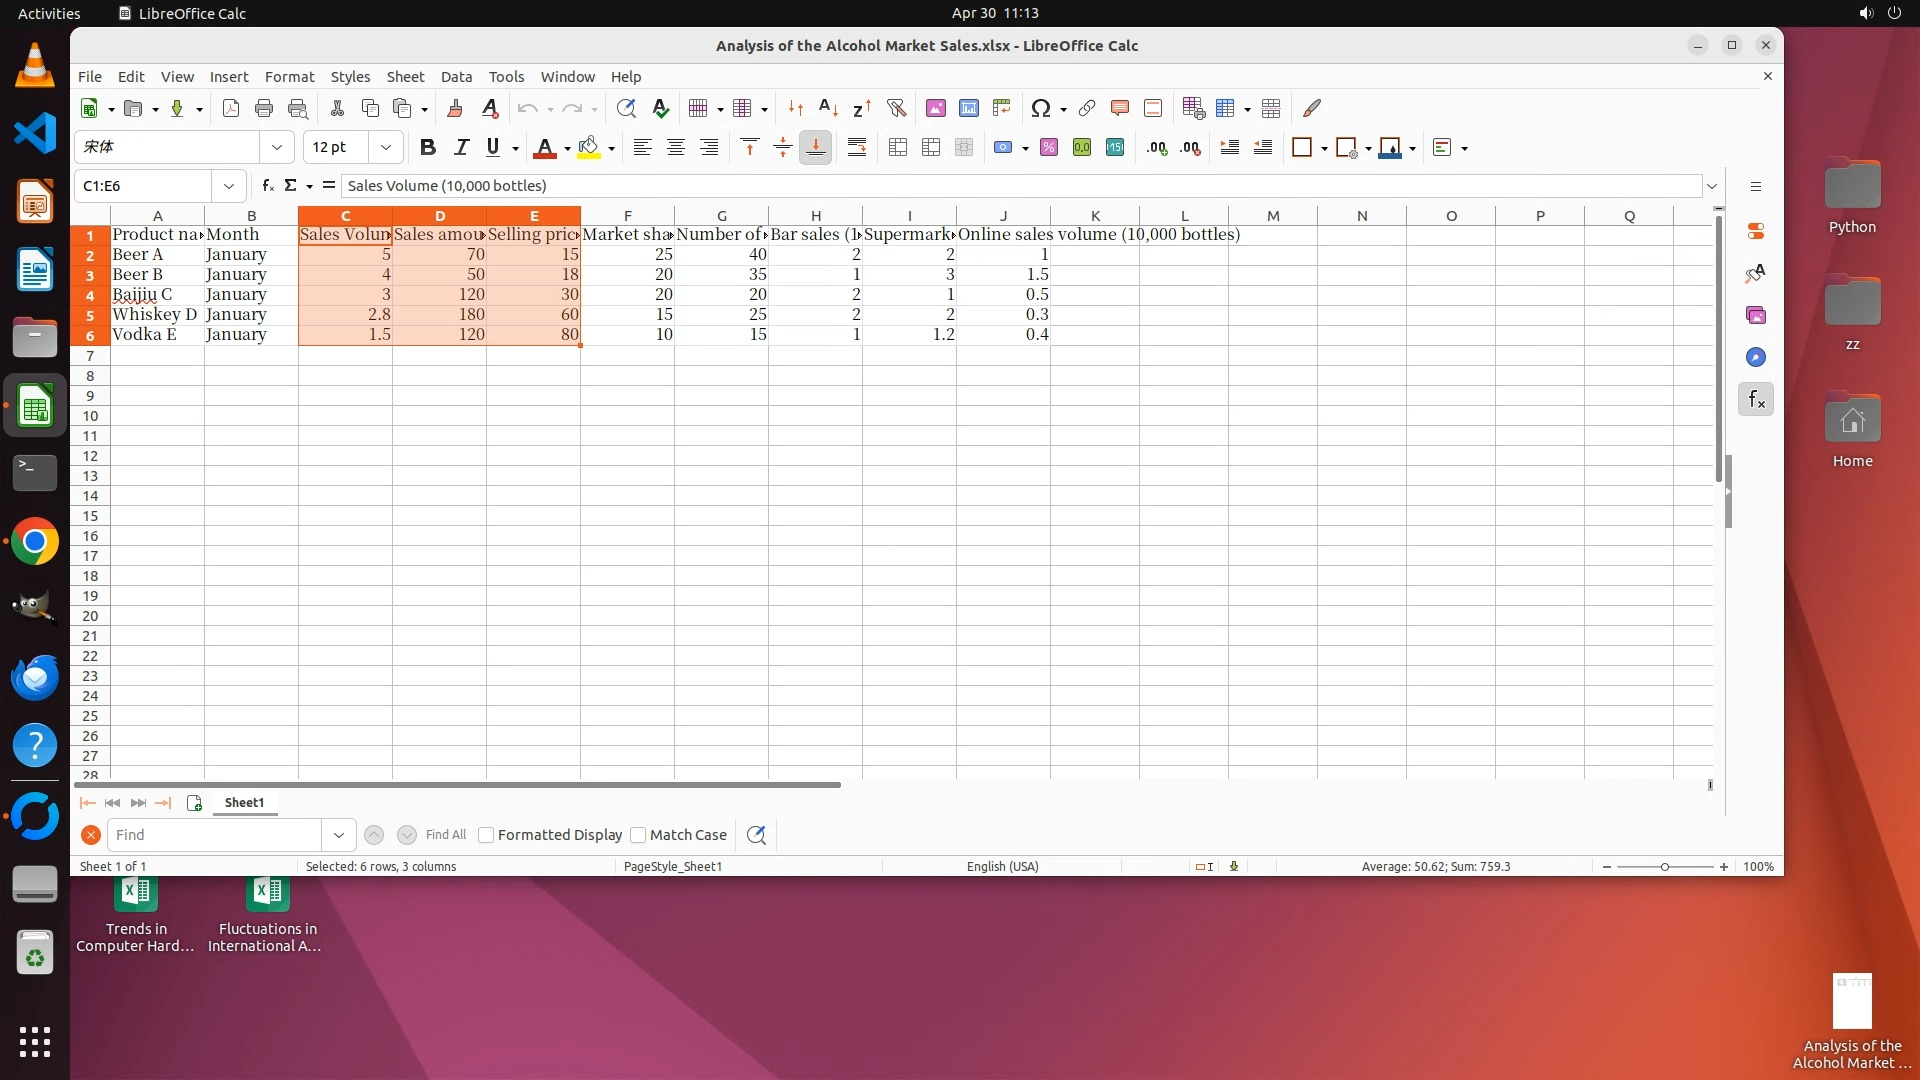Open the sidebar Navigator panel
1920x1080 pixels.
1755,357
